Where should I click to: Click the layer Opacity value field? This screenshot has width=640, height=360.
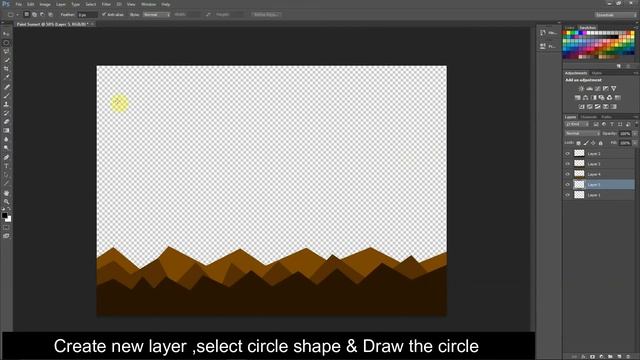(625, 133)
